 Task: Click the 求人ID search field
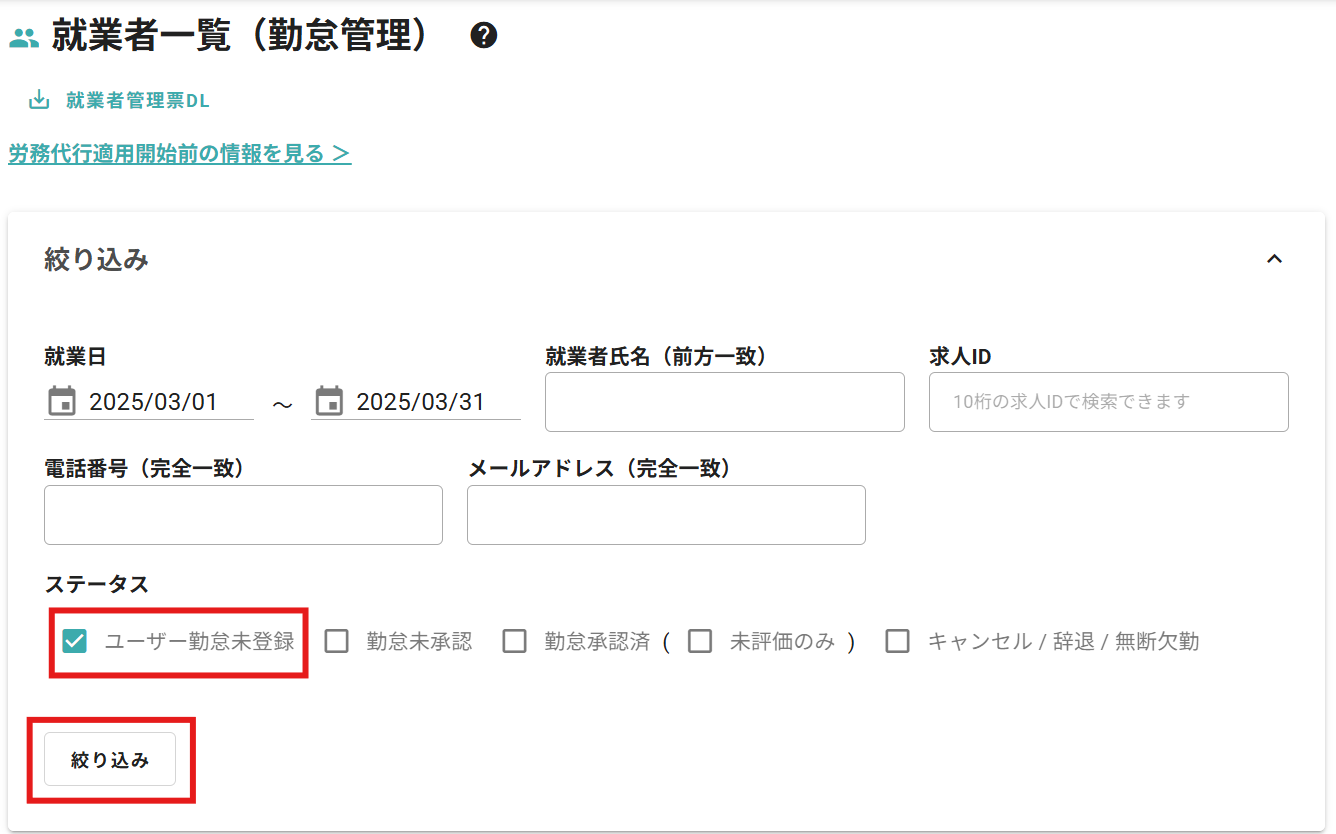(1108, 402)
